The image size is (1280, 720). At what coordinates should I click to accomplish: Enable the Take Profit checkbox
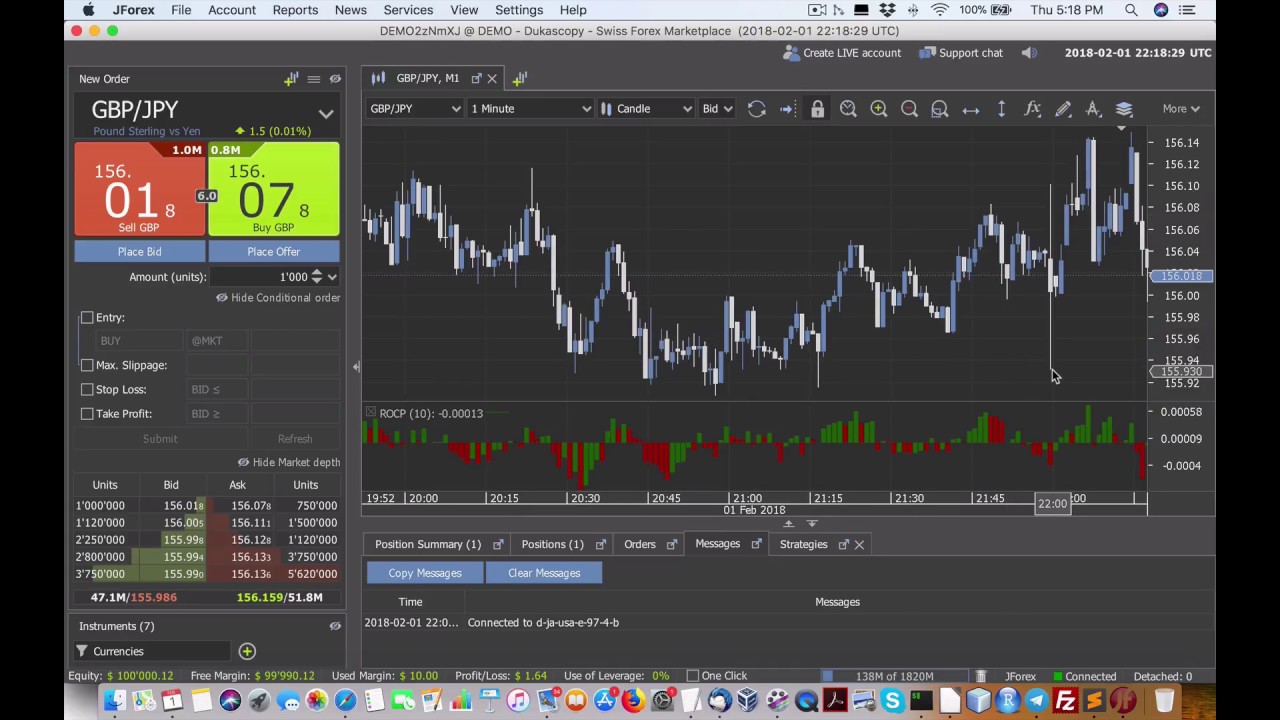[87, 413]
